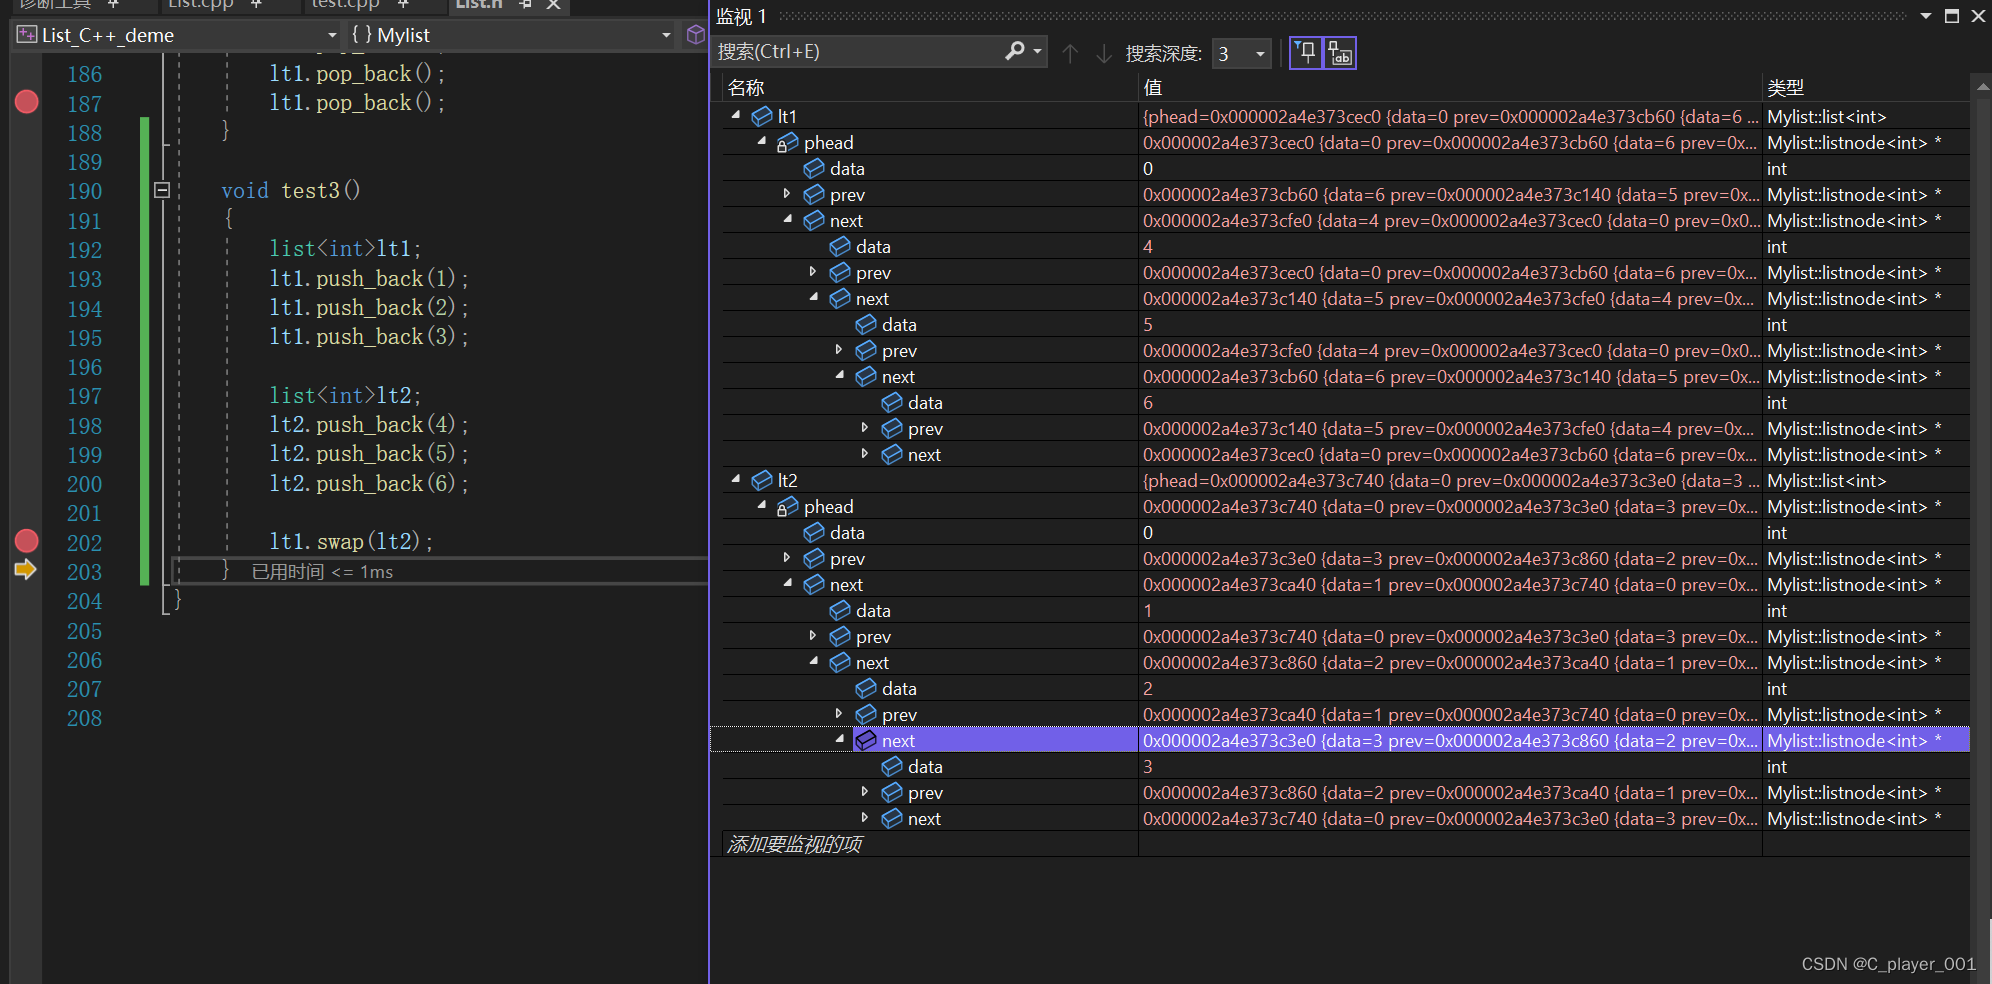
Task: Select the lt2 variable cube icon
Action: coord(762,481)
